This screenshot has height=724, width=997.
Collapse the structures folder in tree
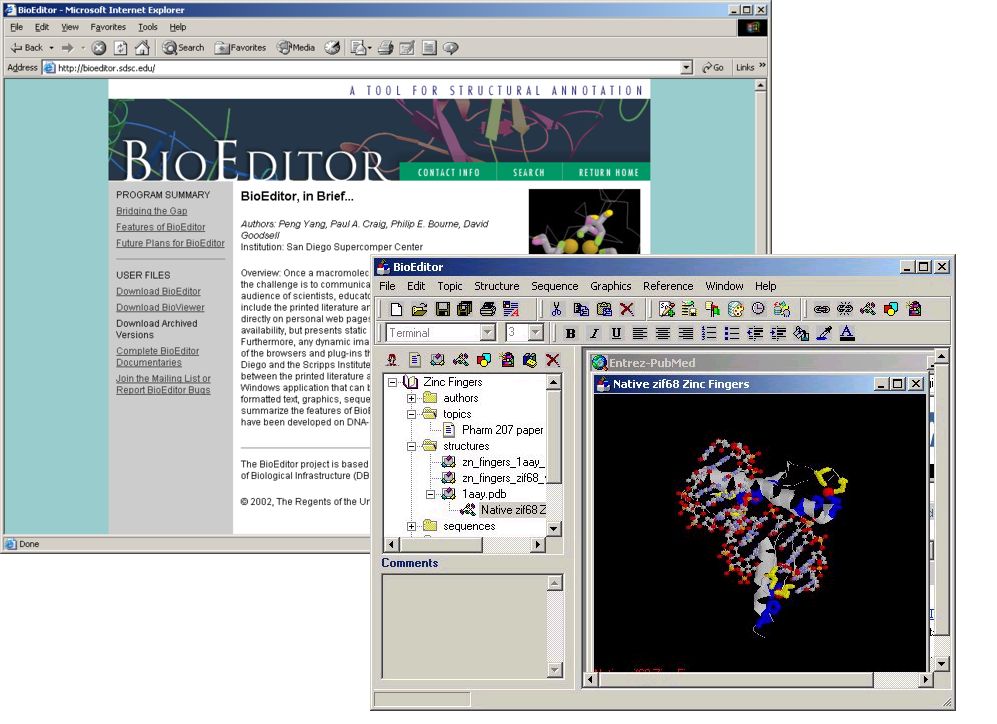point(411,446)
